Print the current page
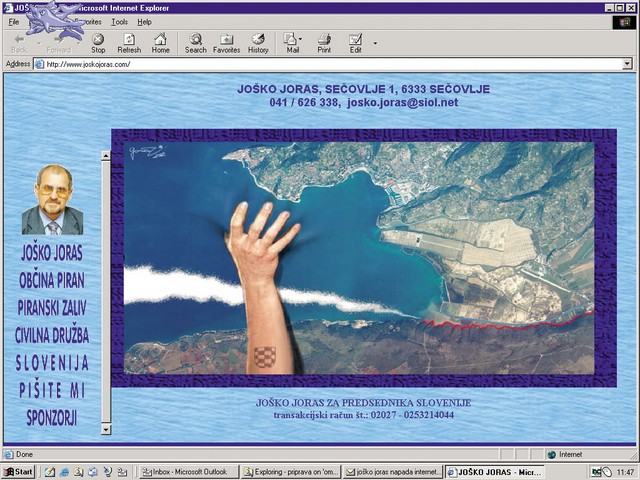Image resolution: width=640 pixels, height=480 pixels. (324, 44)
